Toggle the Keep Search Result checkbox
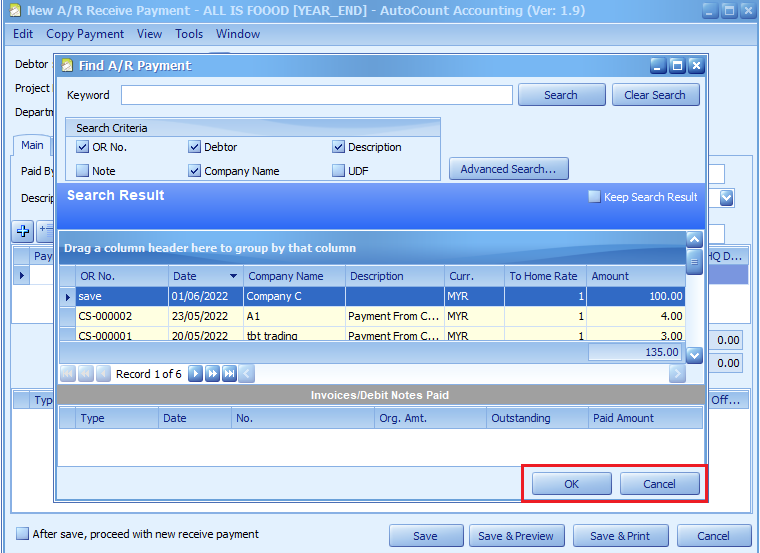 coord(594,197)
